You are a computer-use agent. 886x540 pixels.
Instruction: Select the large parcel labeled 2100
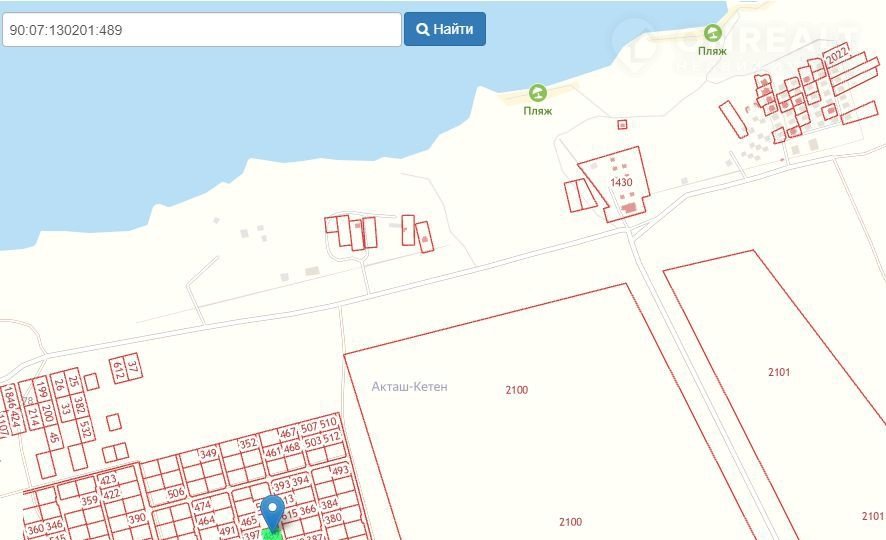(x=516, y=390)
